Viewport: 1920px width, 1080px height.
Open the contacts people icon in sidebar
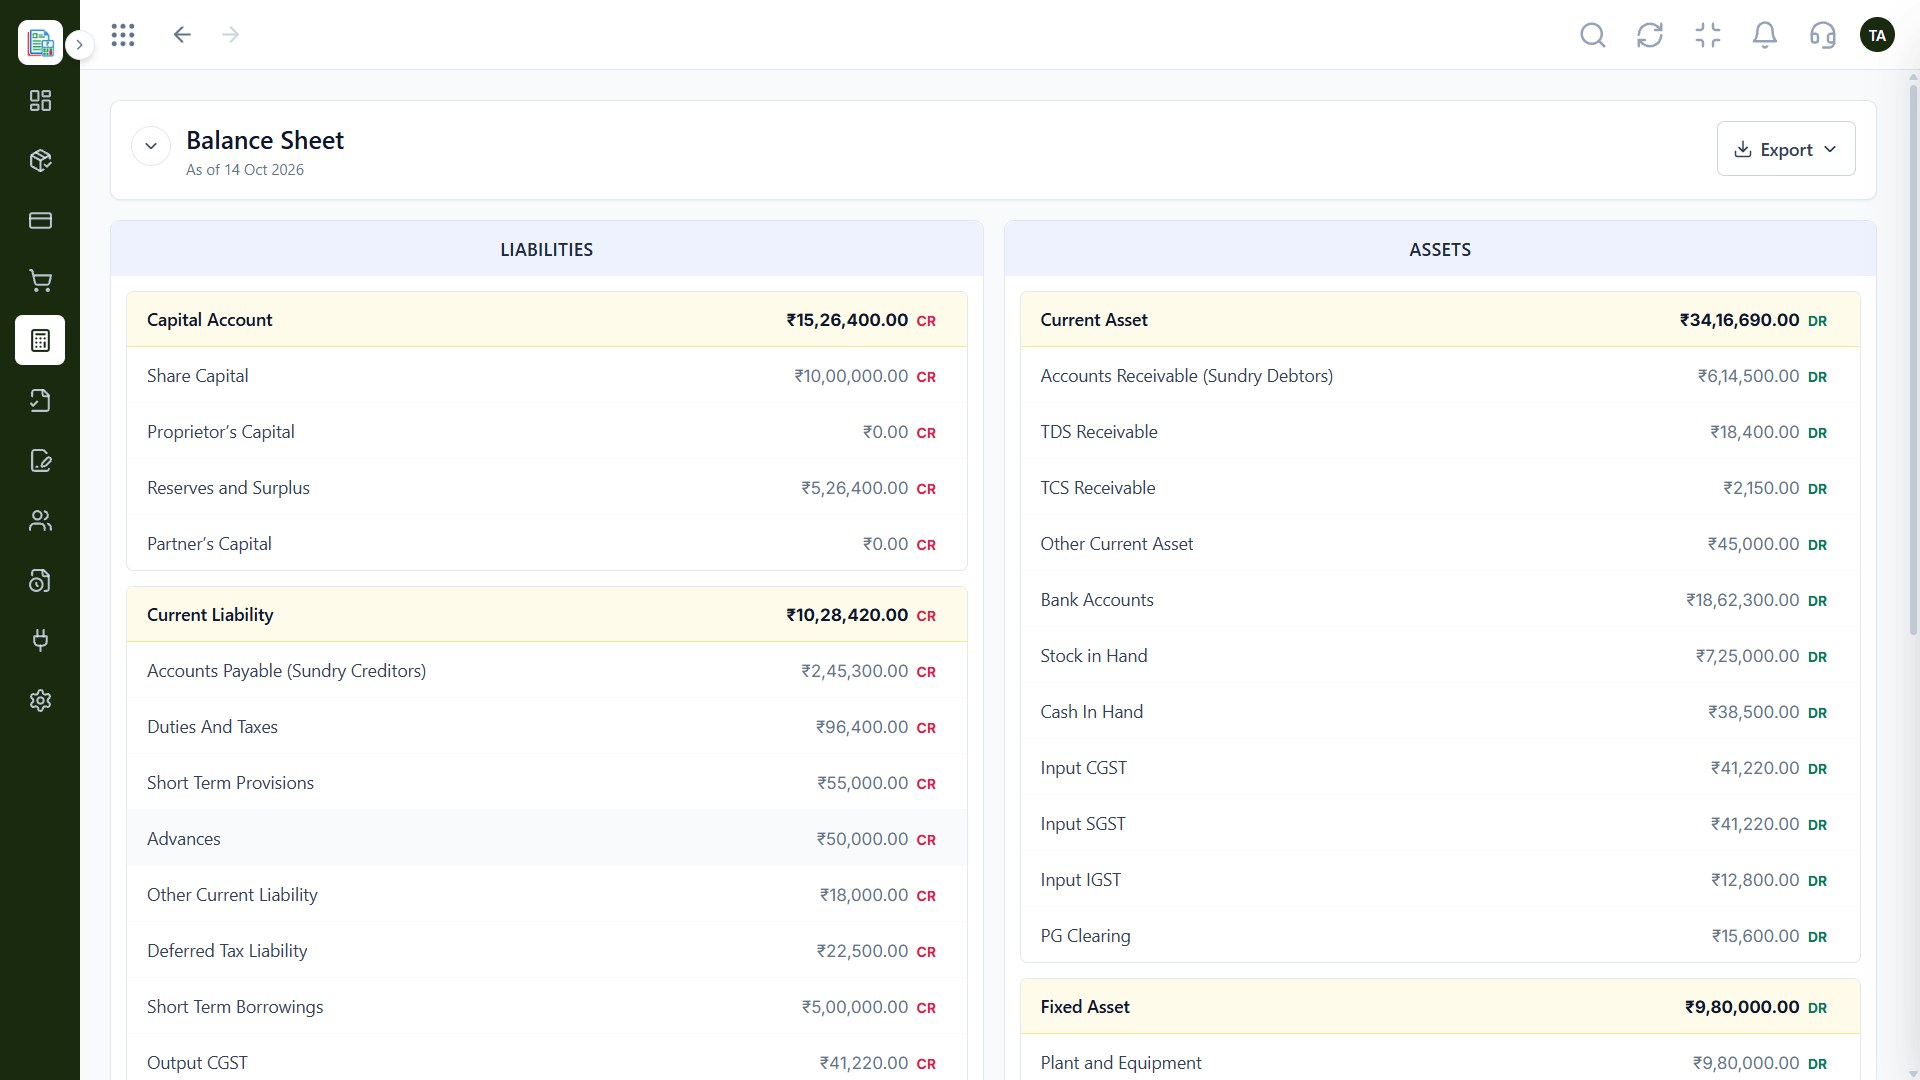click(40, 521)
